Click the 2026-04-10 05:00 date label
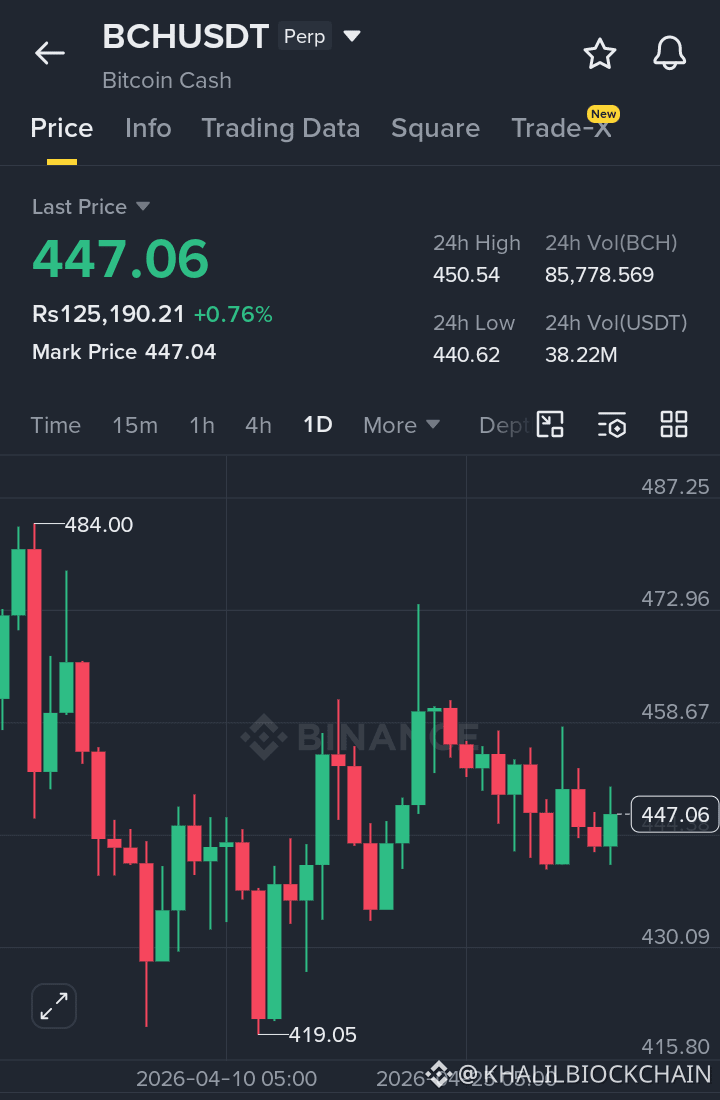 point(226,1078)
